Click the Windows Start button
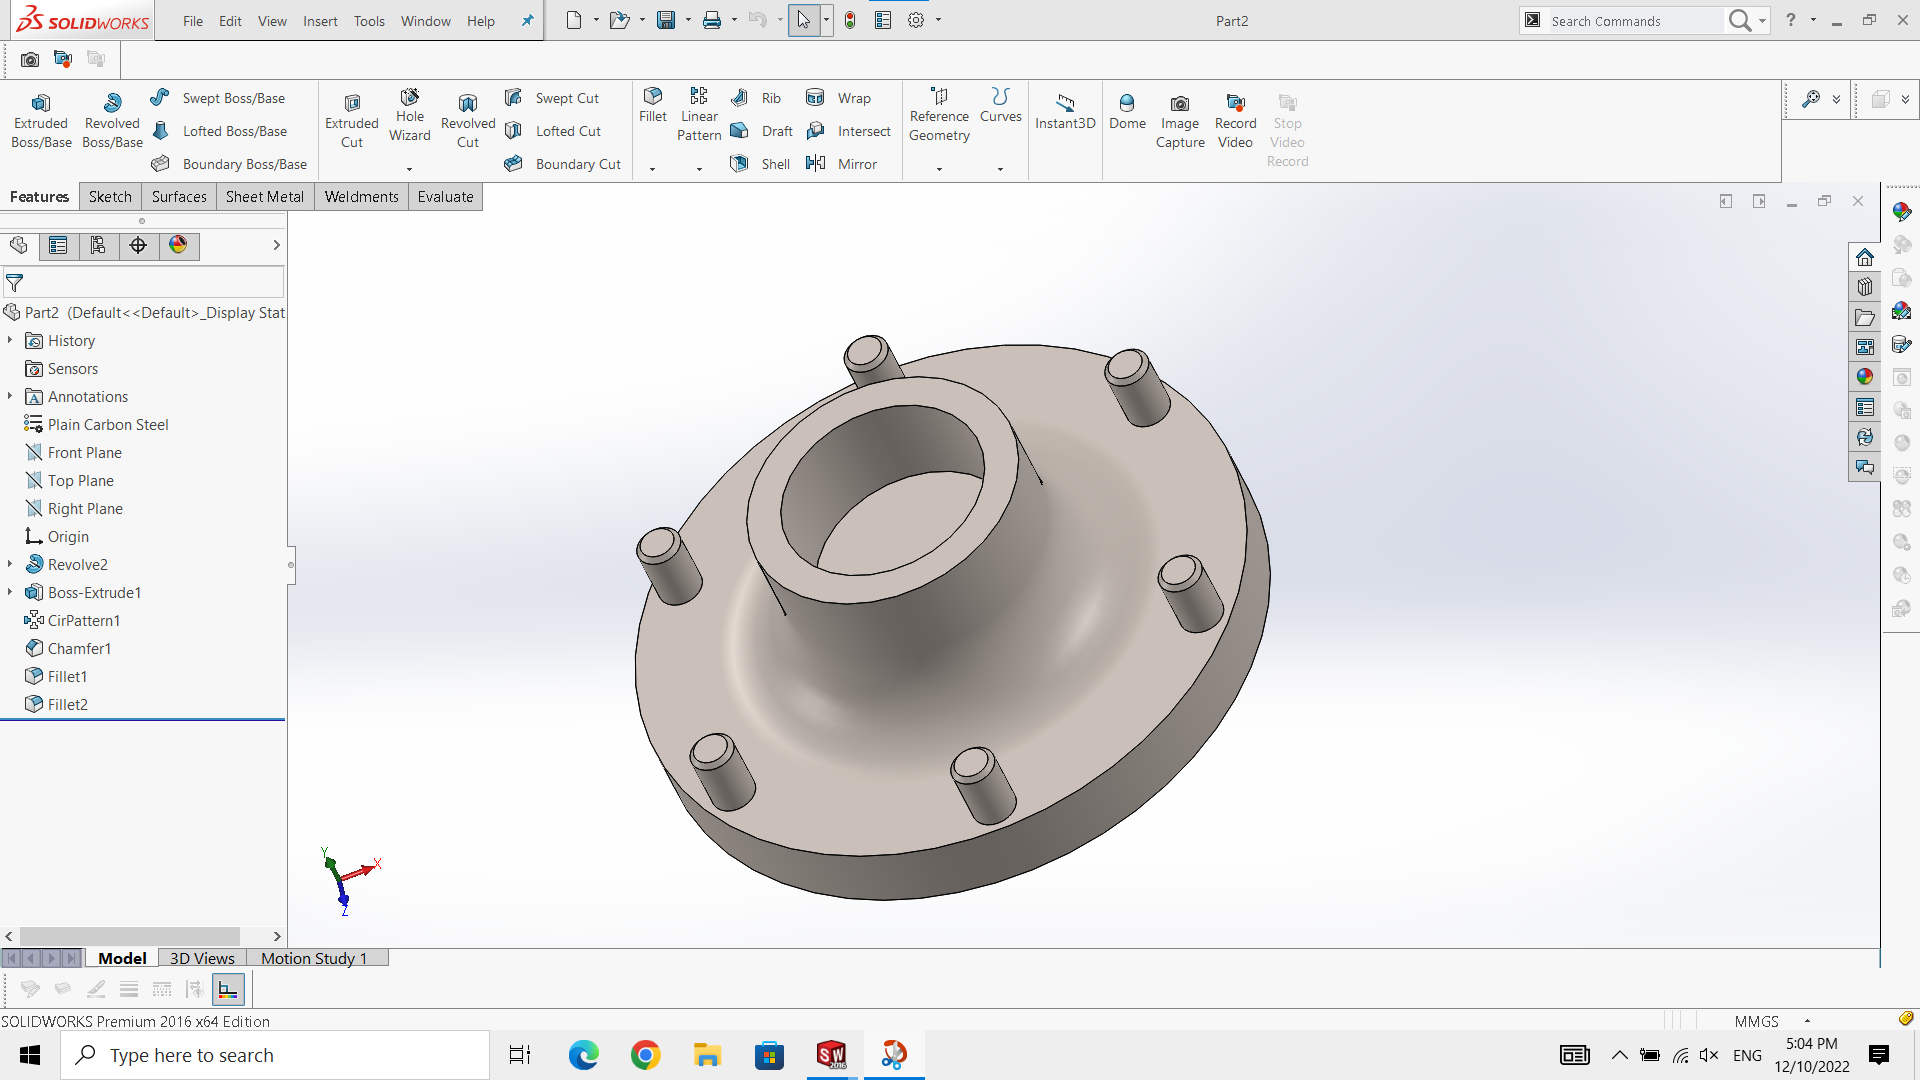Screen dimensions: 1920x1080 (30, 1055)
